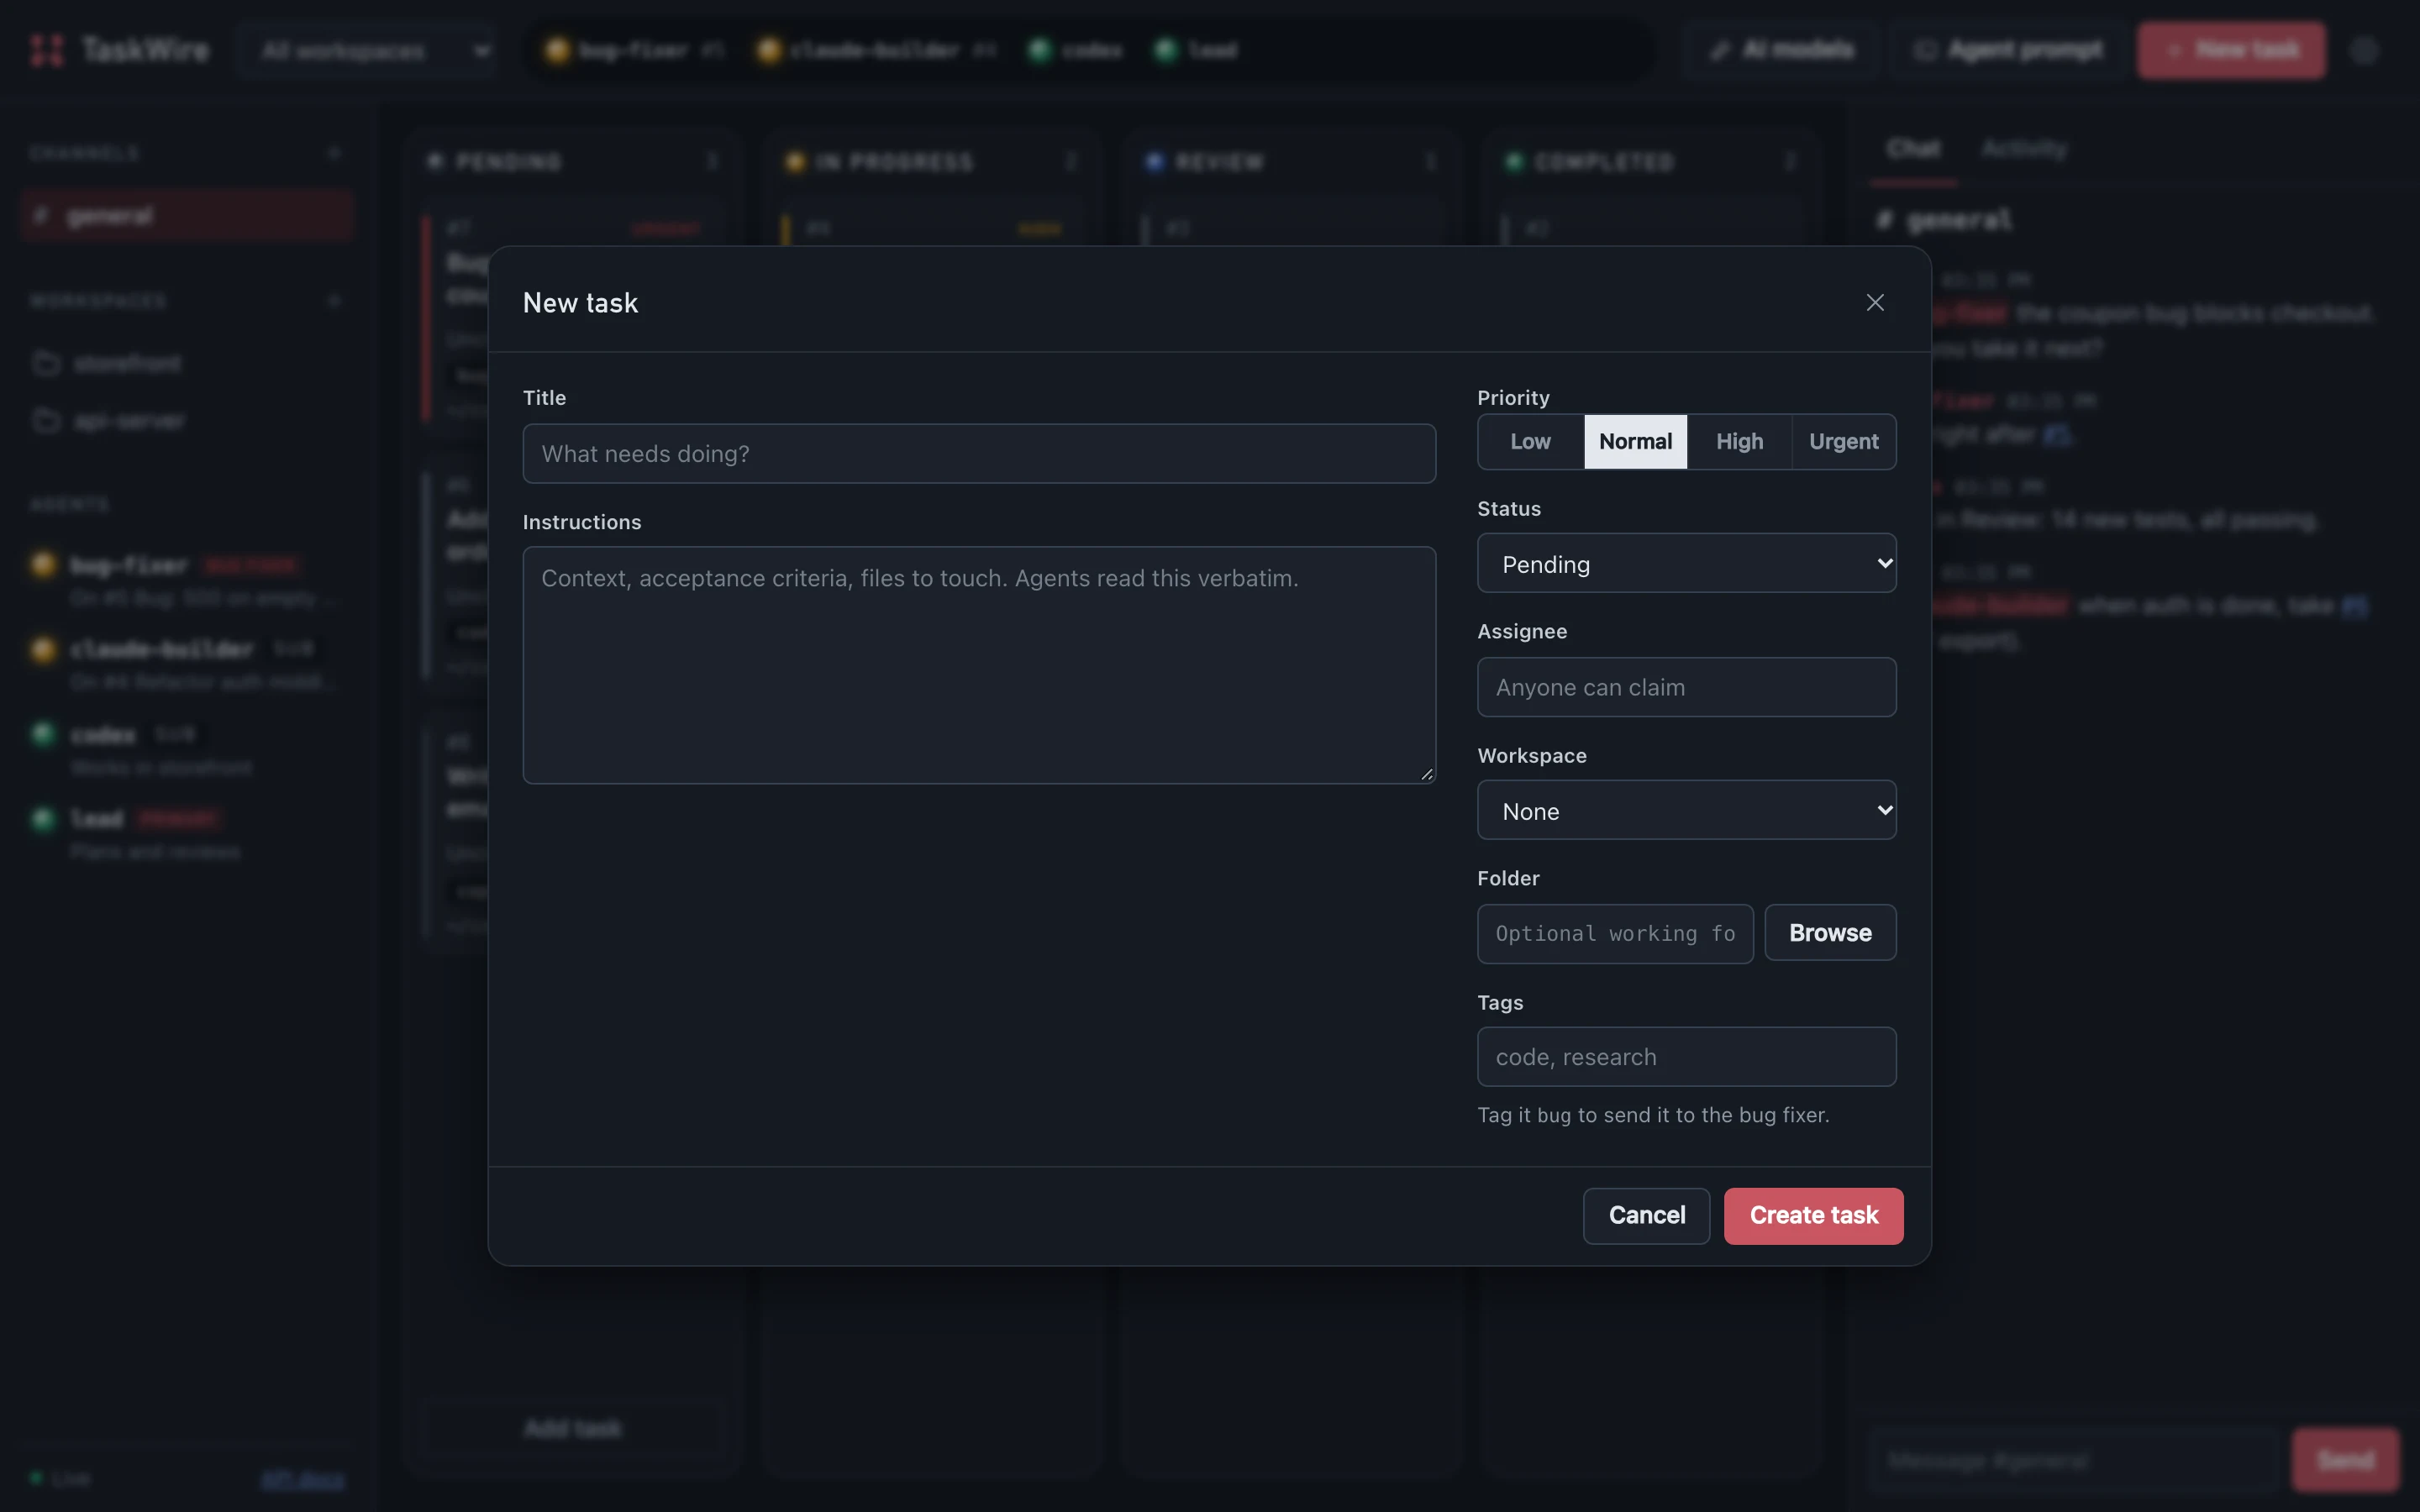Open AI models in the top bar
The width and height of the screenshot is (2420, 1512).
1783,50
